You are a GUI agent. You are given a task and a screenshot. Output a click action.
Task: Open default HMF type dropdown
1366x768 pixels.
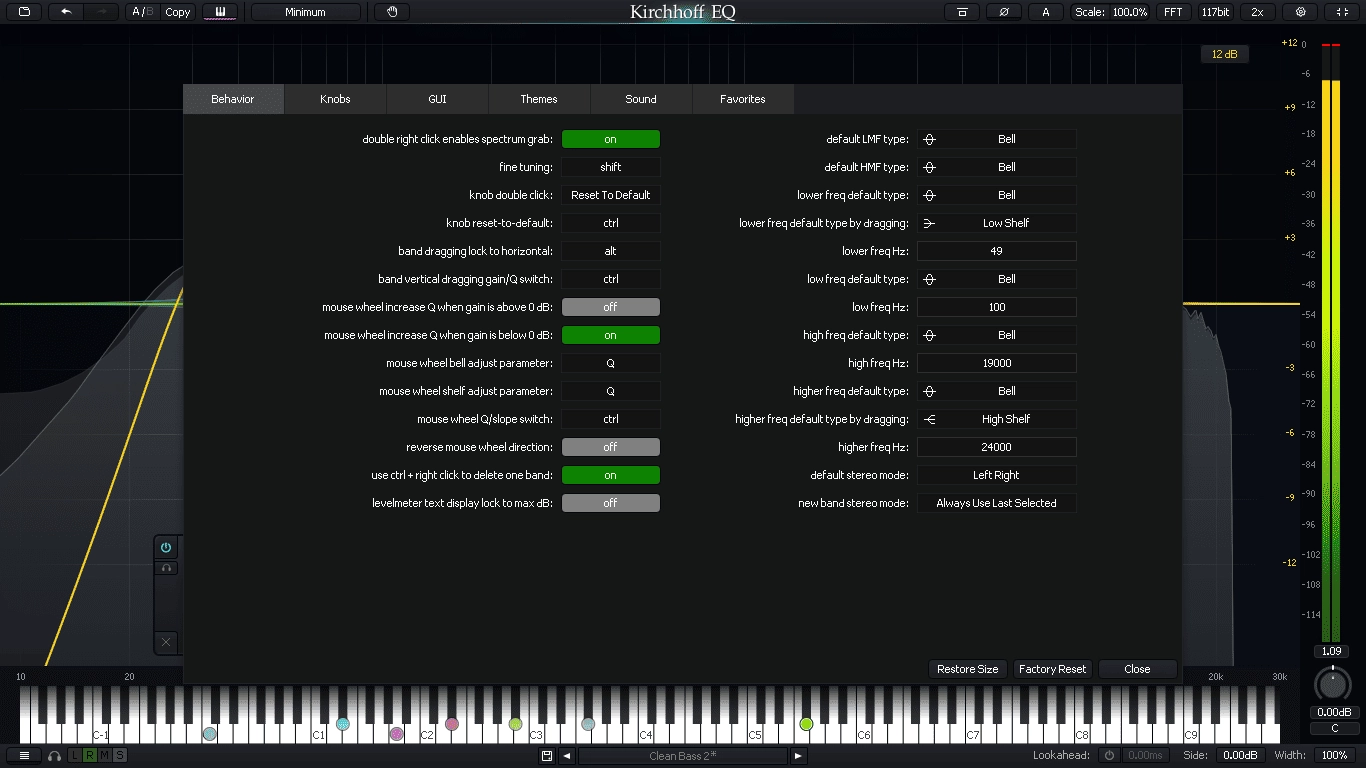(x=997, y=167)
